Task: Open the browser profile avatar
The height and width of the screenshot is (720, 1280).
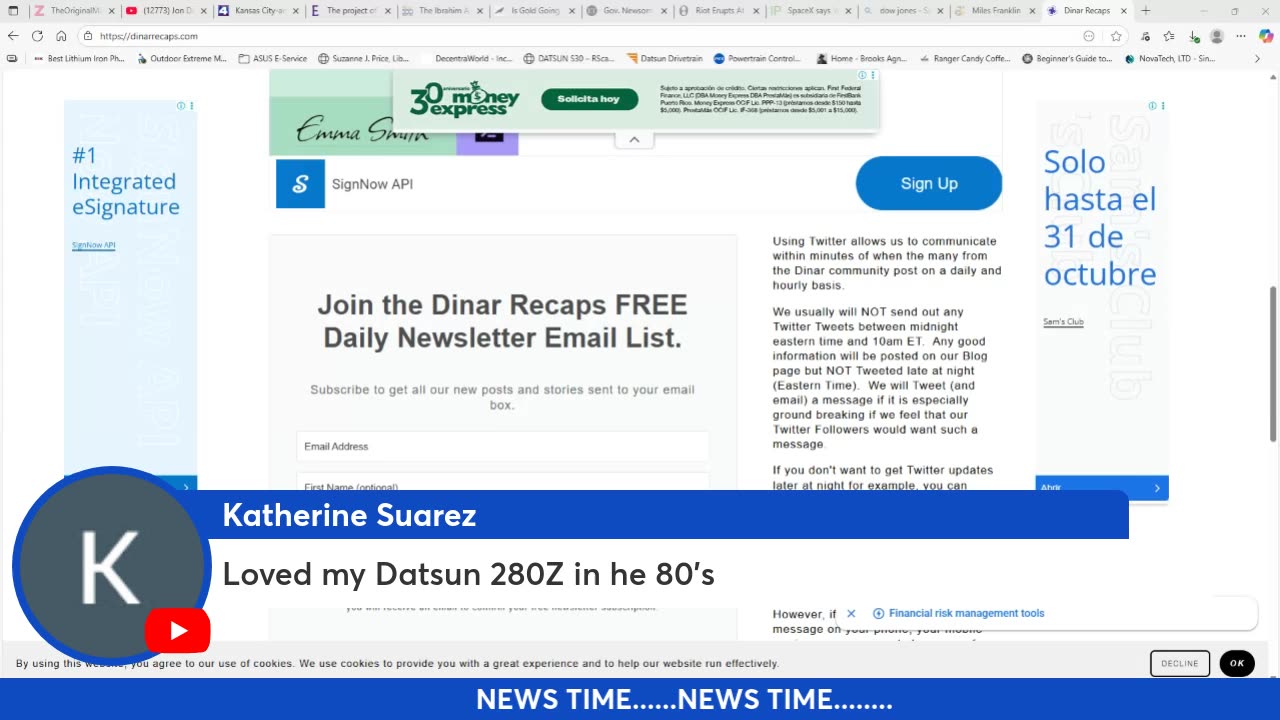Action: pyautogui.click(x=1217, y=36)
